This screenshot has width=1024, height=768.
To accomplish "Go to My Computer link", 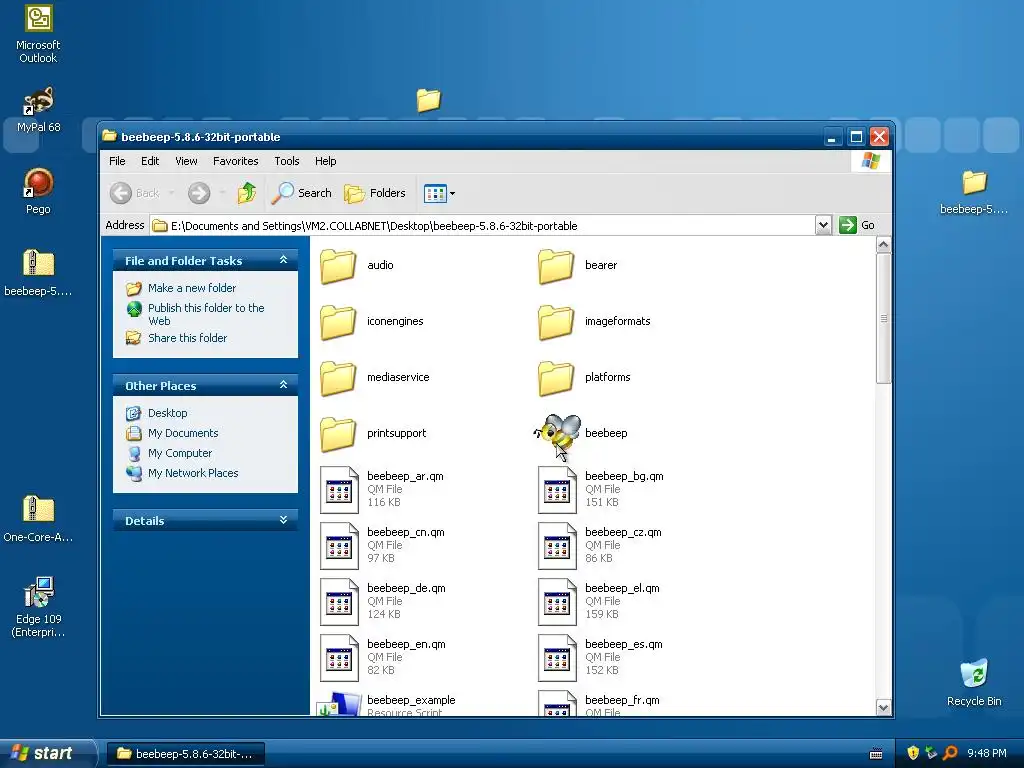I will [x=180, y=453].
